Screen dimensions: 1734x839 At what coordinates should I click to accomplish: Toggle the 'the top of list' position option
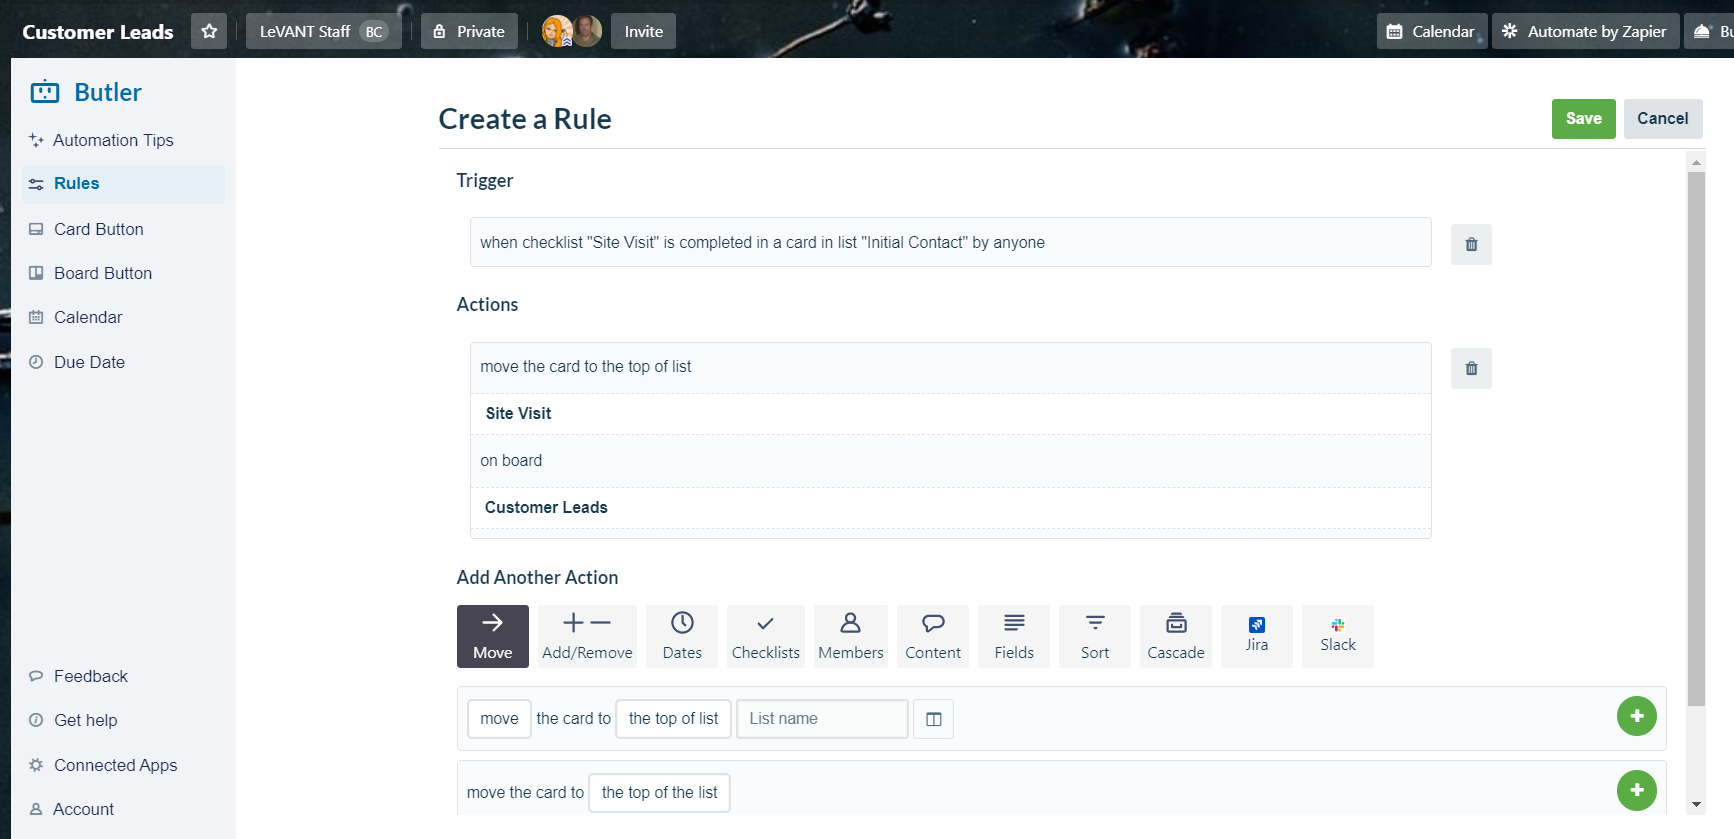[x=673, y=719]
